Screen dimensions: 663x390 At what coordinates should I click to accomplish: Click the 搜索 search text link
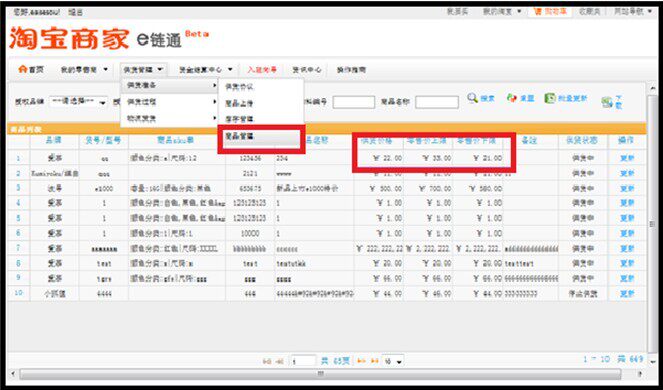pyautogui.click(x=487, y=98)
